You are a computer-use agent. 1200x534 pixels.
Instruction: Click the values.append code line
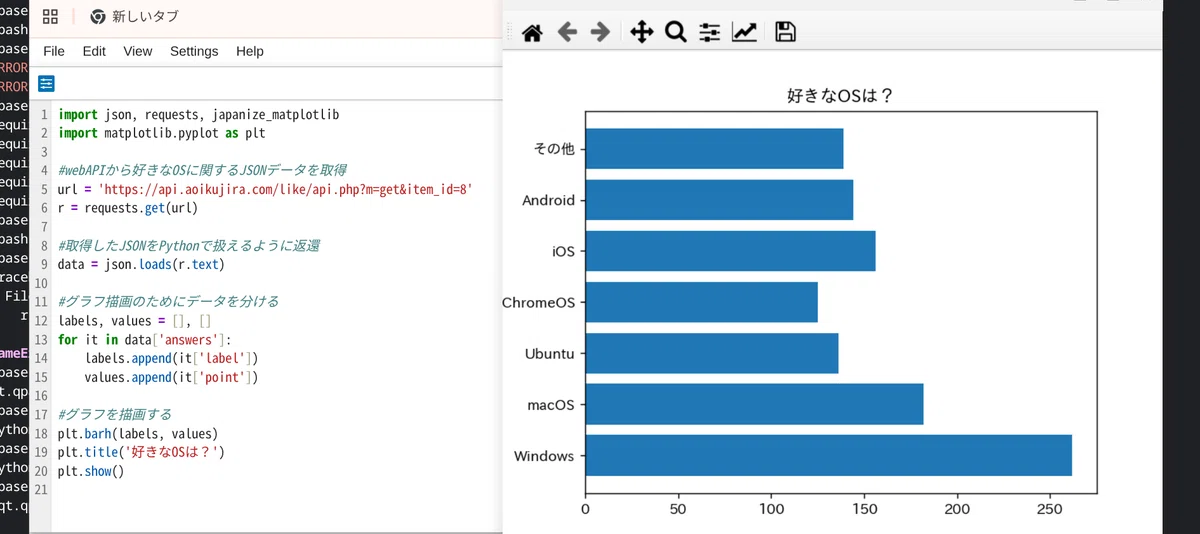[172, 377]
